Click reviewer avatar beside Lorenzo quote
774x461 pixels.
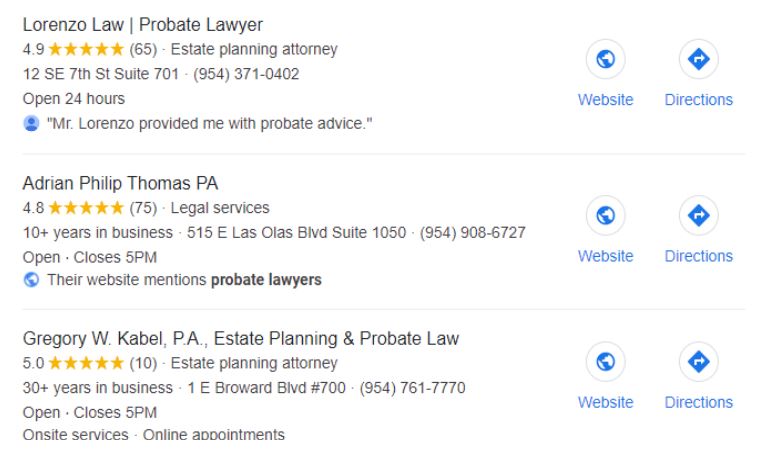[x=31, y=123]
